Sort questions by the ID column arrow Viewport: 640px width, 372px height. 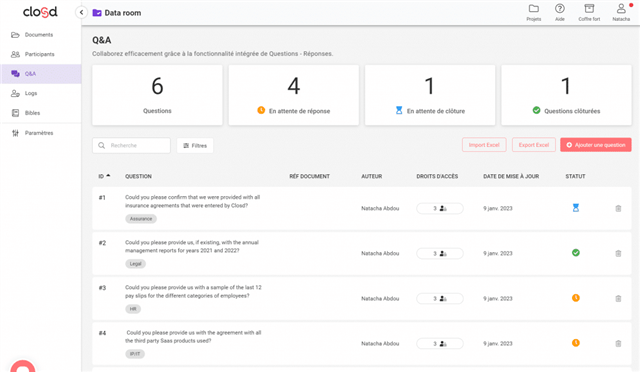click(108, 176)
